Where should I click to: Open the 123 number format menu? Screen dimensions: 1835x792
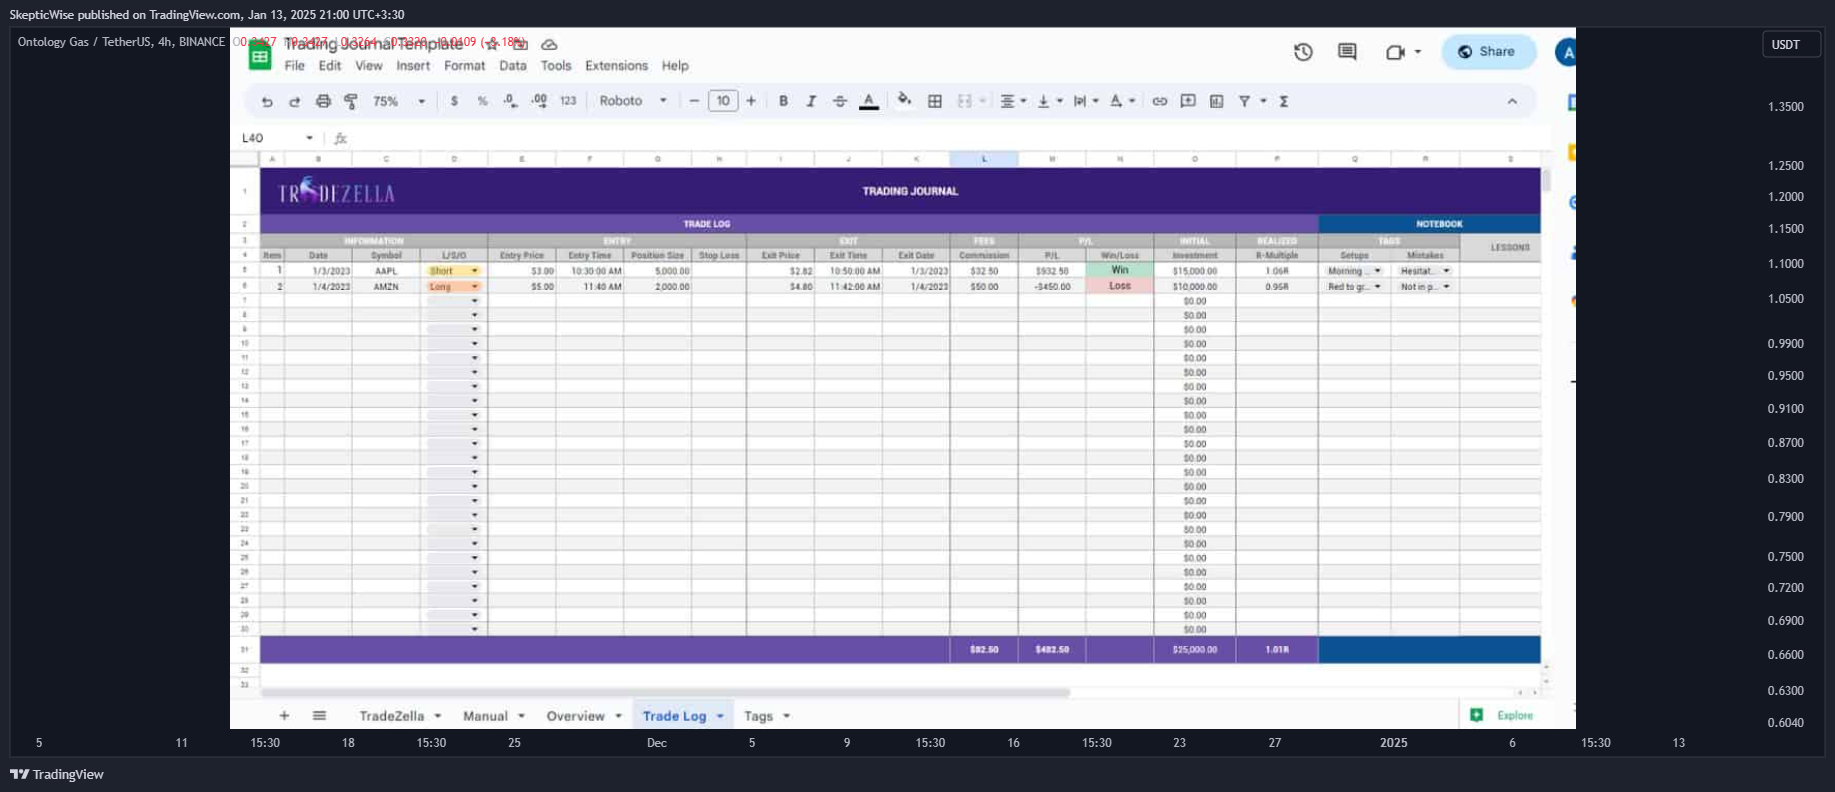click(x=568, y=101)
